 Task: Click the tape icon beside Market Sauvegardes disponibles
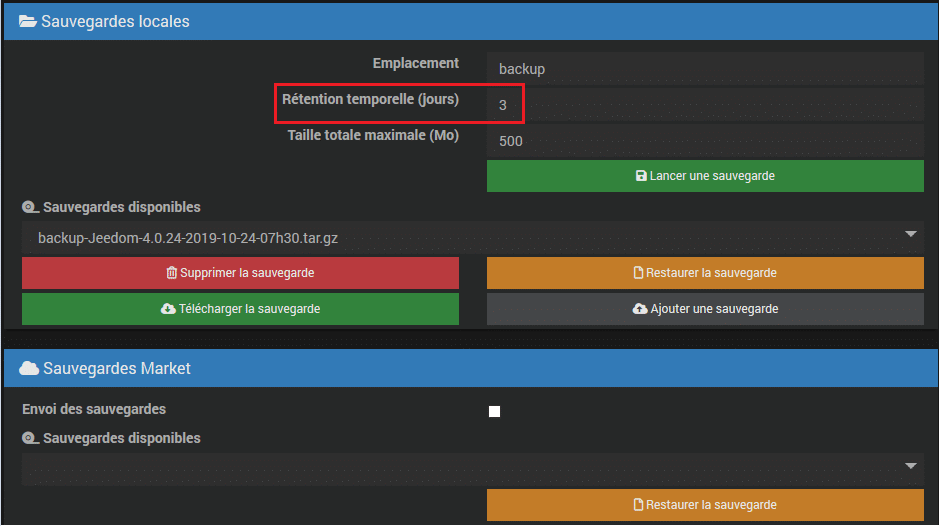click(x=31, y=439)
